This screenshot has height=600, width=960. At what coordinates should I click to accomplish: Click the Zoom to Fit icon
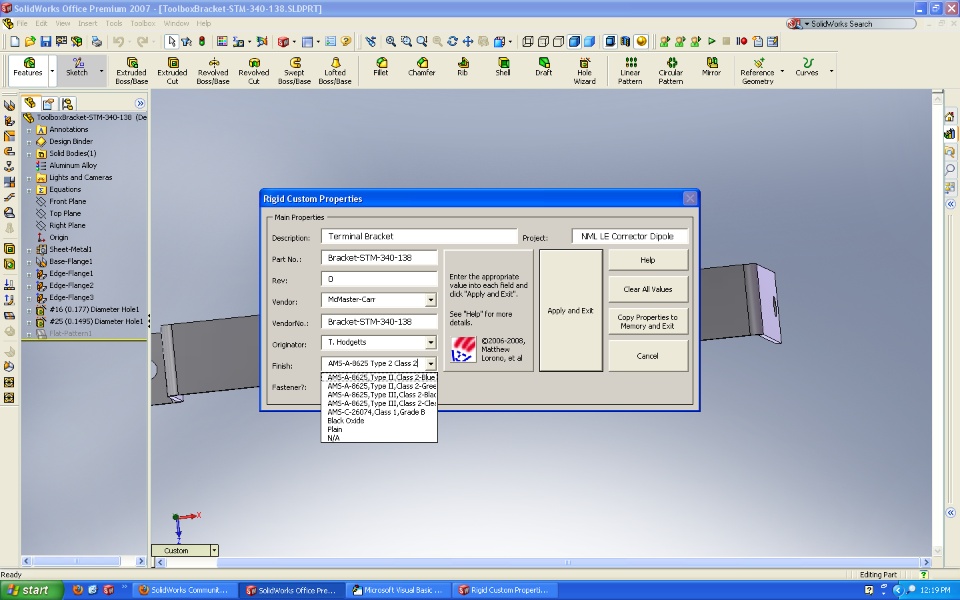(391, 42)
